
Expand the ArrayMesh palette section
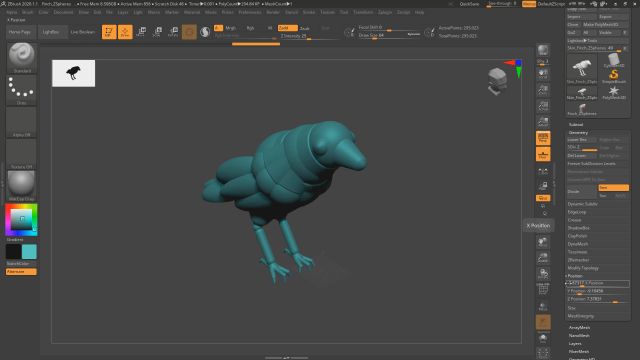(580, 327)
